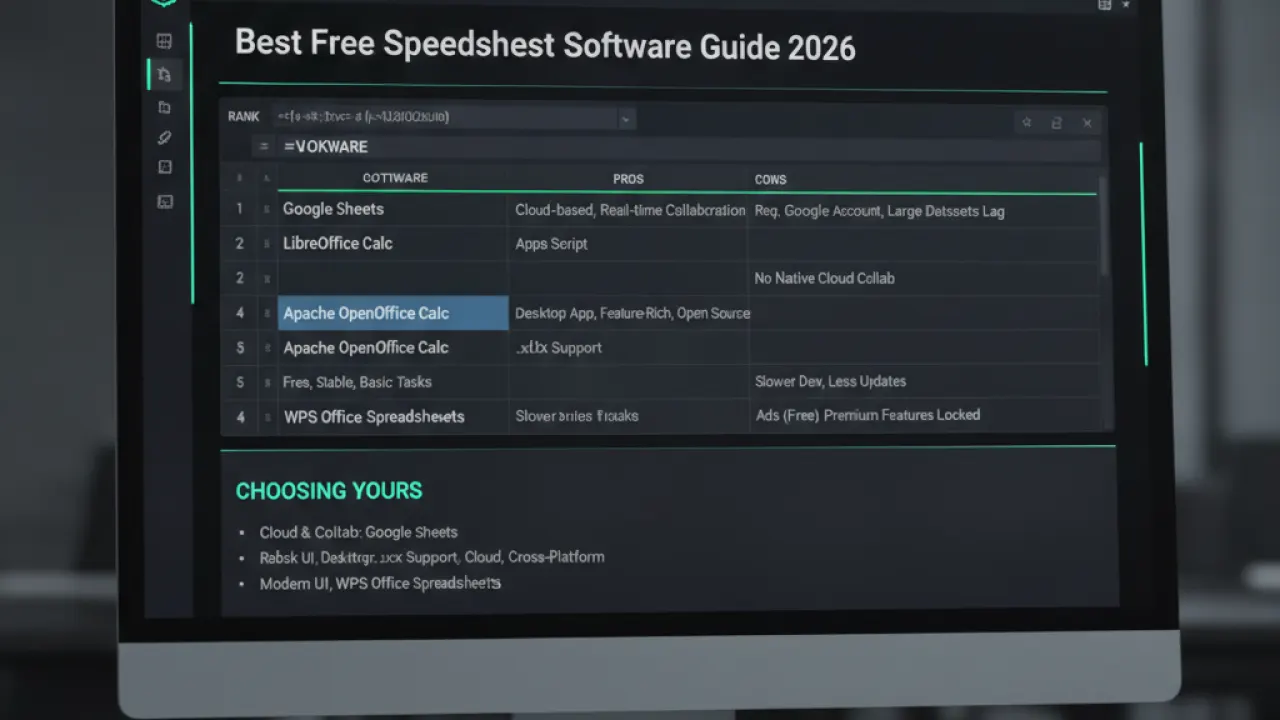Image resolution: width=1280 pixels, height=720 pixels.
Task: Click the 'Slover bnles ftioaks' cell
Action: (628, 416)
